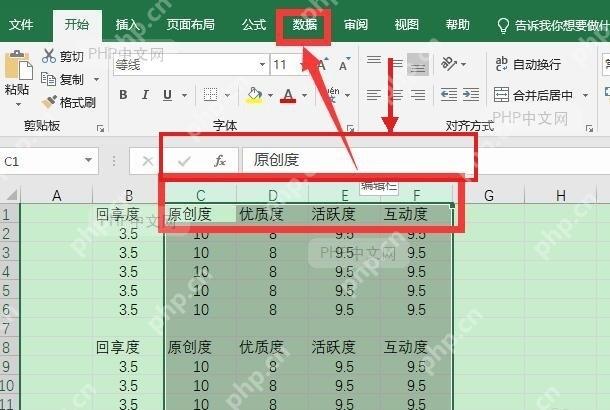Expand merge options dropdown arrow
Viewport: 610px width, 410px height.
[585, 95]
